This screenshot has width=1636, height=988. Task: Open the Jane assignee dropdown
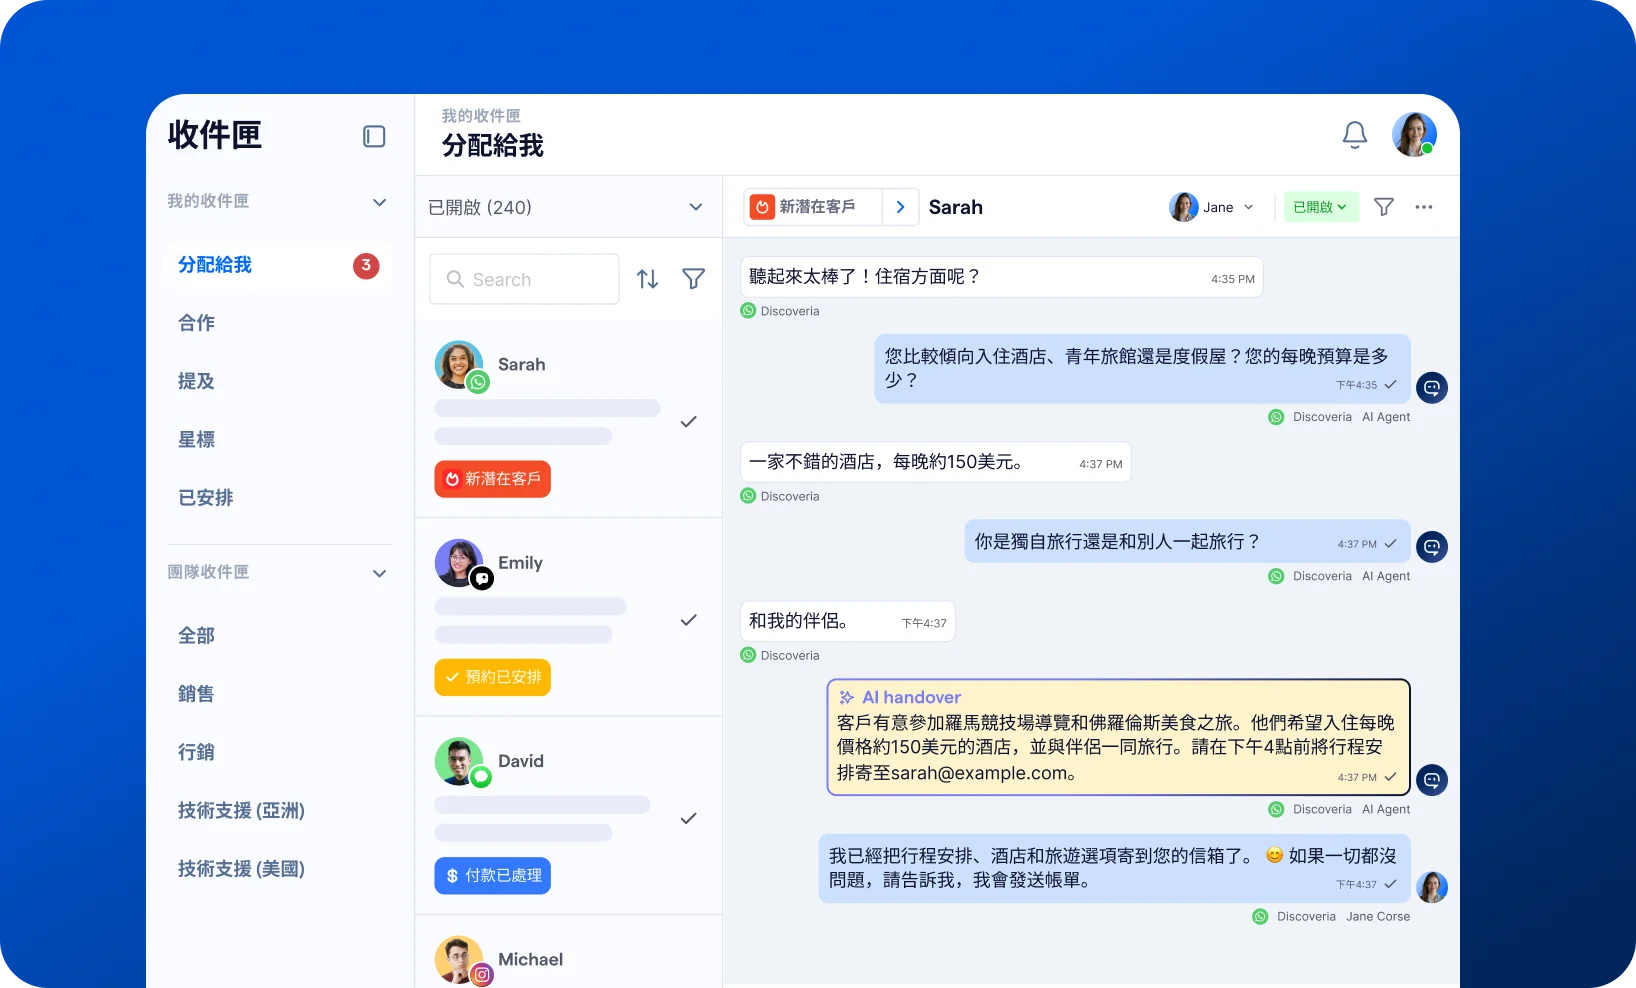tap(1213, 207)
